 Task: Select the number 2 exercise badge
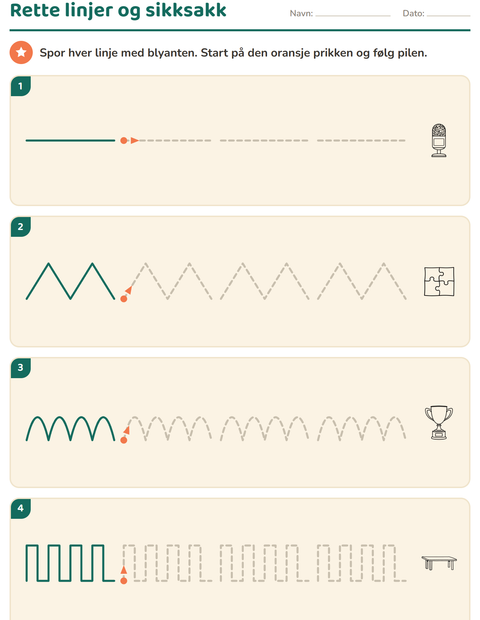click(21, 227)
